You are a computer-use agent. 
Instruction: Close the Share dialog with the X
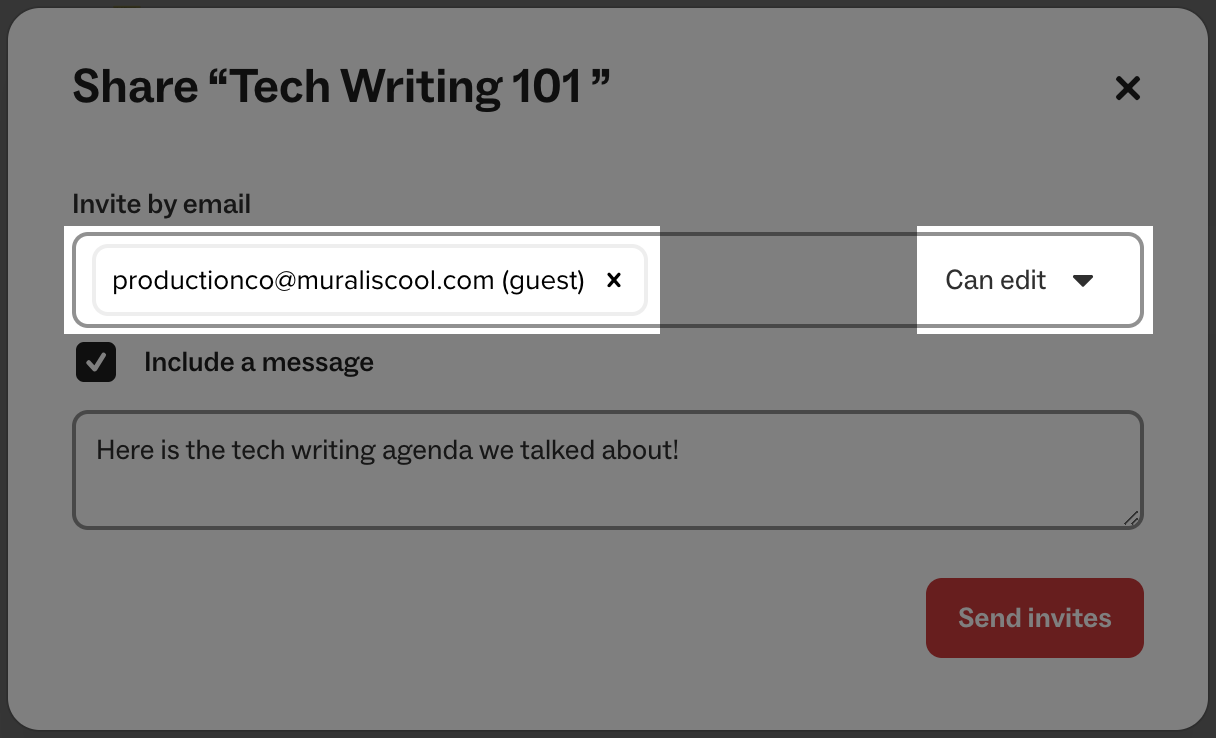coord(1127,89)
